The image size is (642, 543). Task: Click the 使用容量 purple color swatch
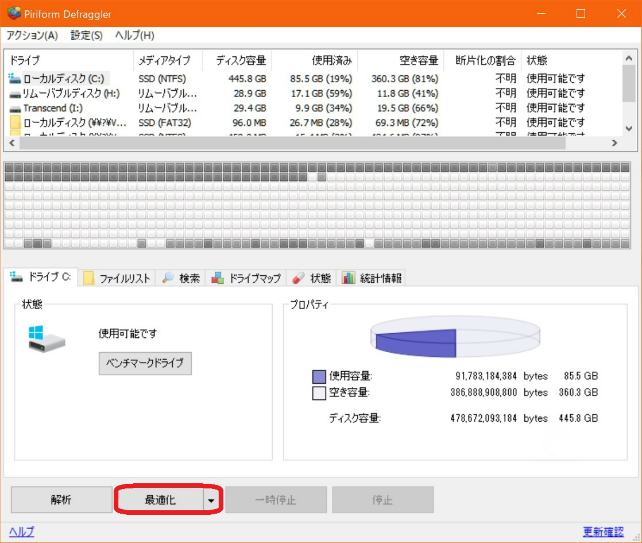(x=319, y=376)
